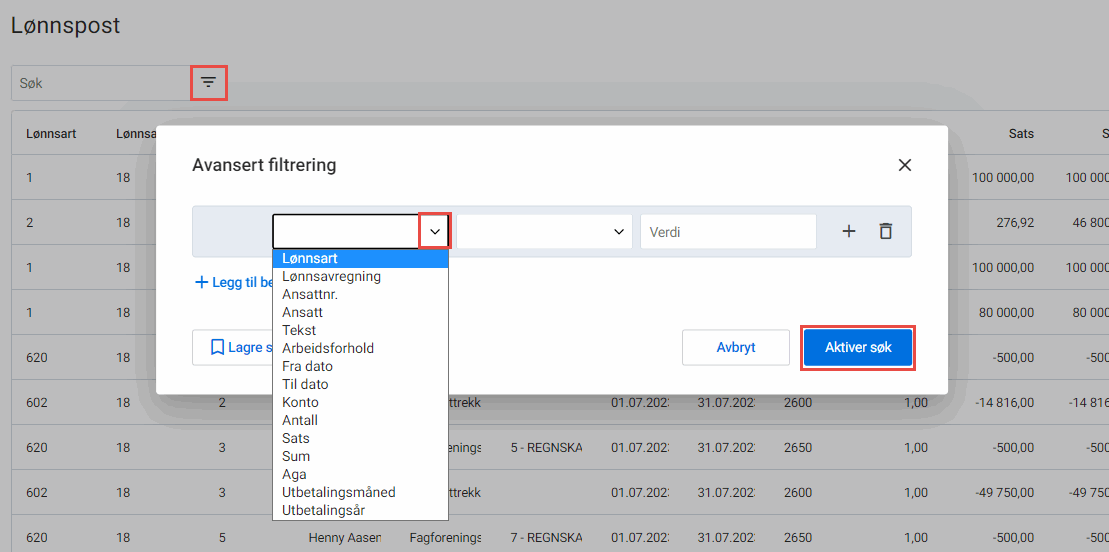Click the Avbryt button

tap(735, 348)
